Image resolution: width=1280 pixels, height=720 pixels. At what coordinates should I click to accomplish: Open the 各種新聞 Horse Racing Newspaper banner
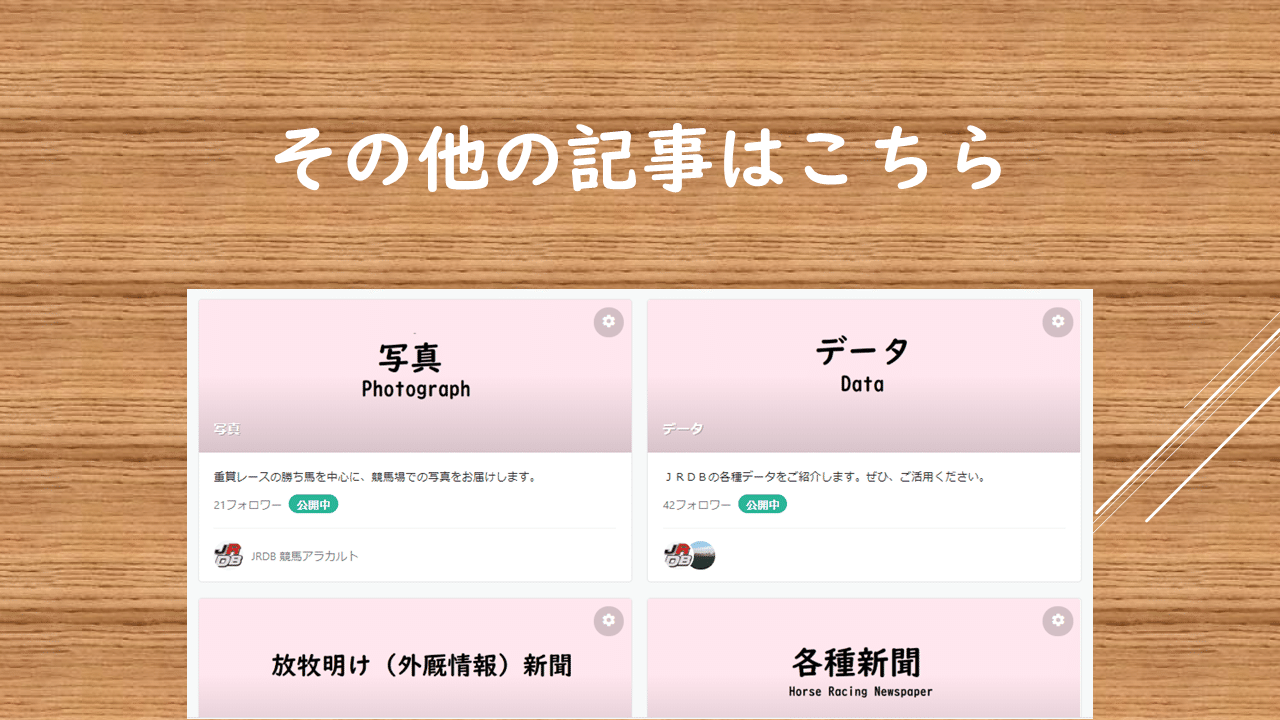pos(864,657)
